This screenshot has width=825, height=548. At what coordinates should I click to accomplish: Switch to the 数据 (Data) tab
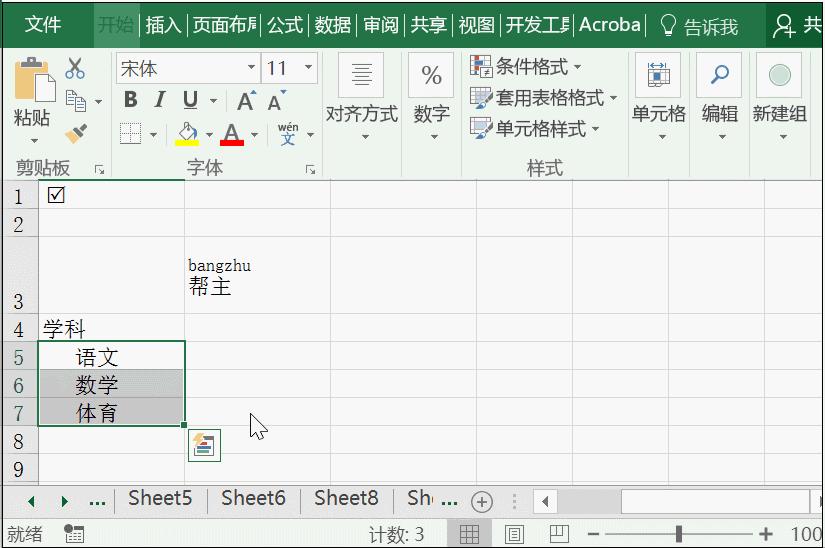coord(333,25)
